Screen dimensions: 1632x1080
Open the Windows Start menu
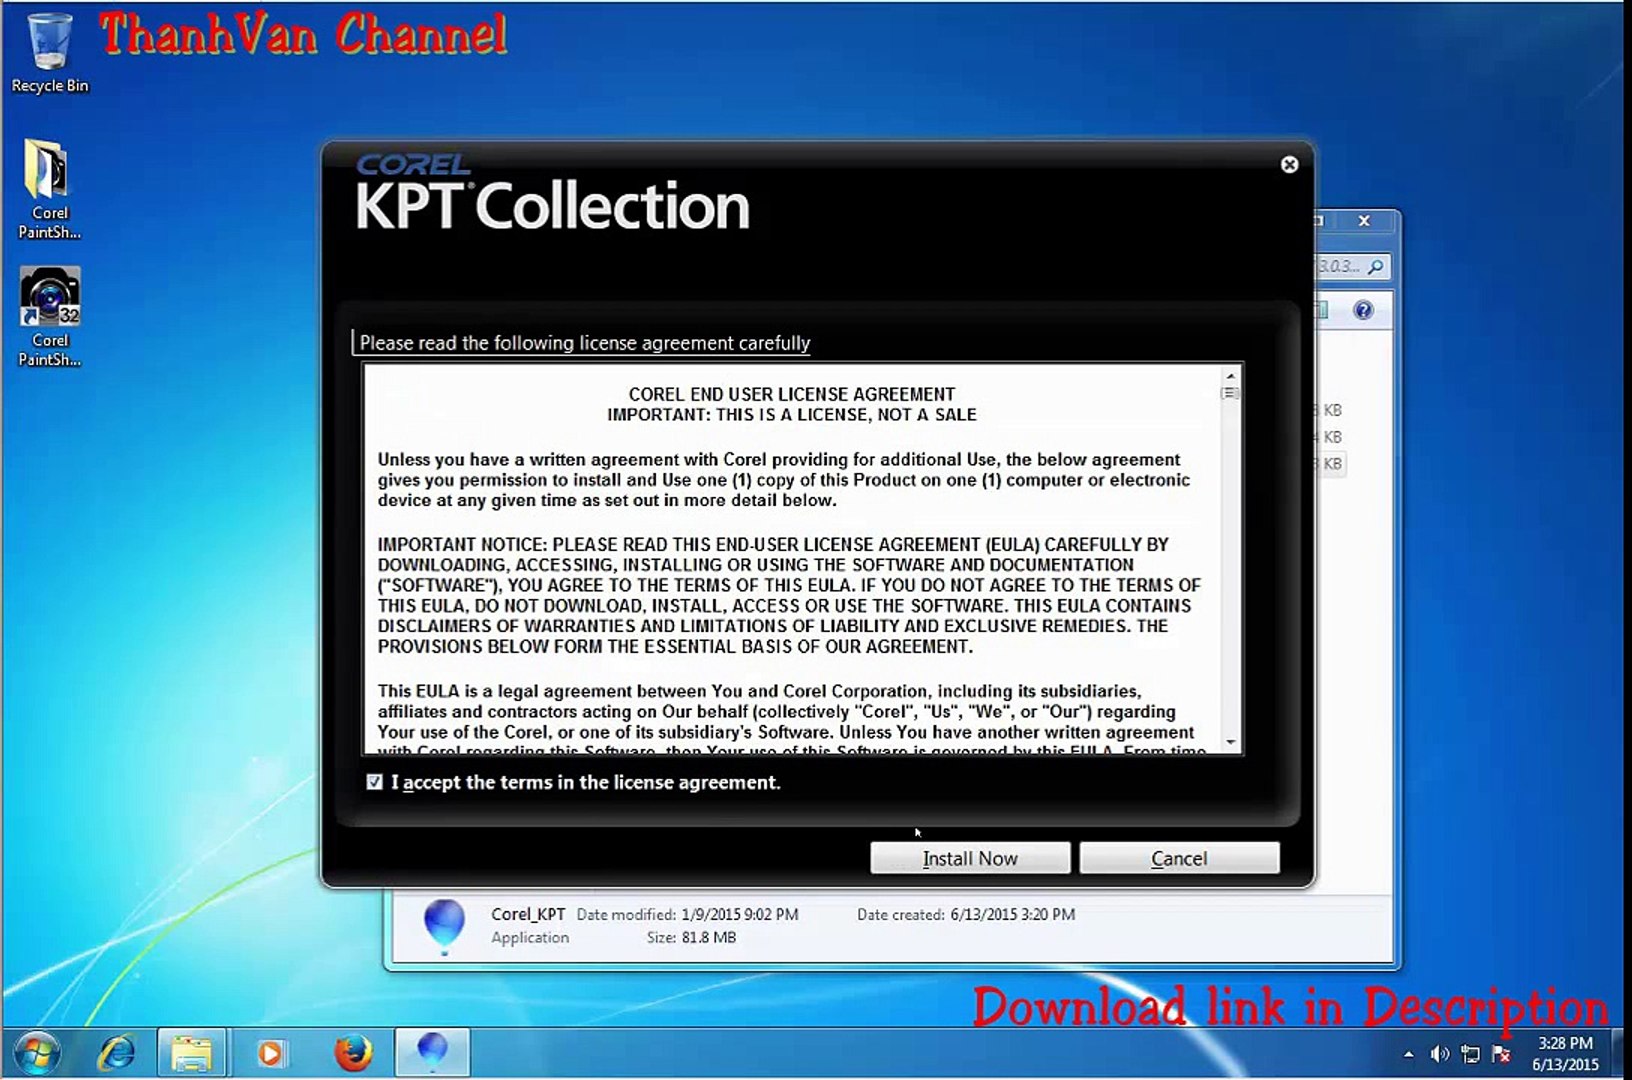coord(36,1054)
